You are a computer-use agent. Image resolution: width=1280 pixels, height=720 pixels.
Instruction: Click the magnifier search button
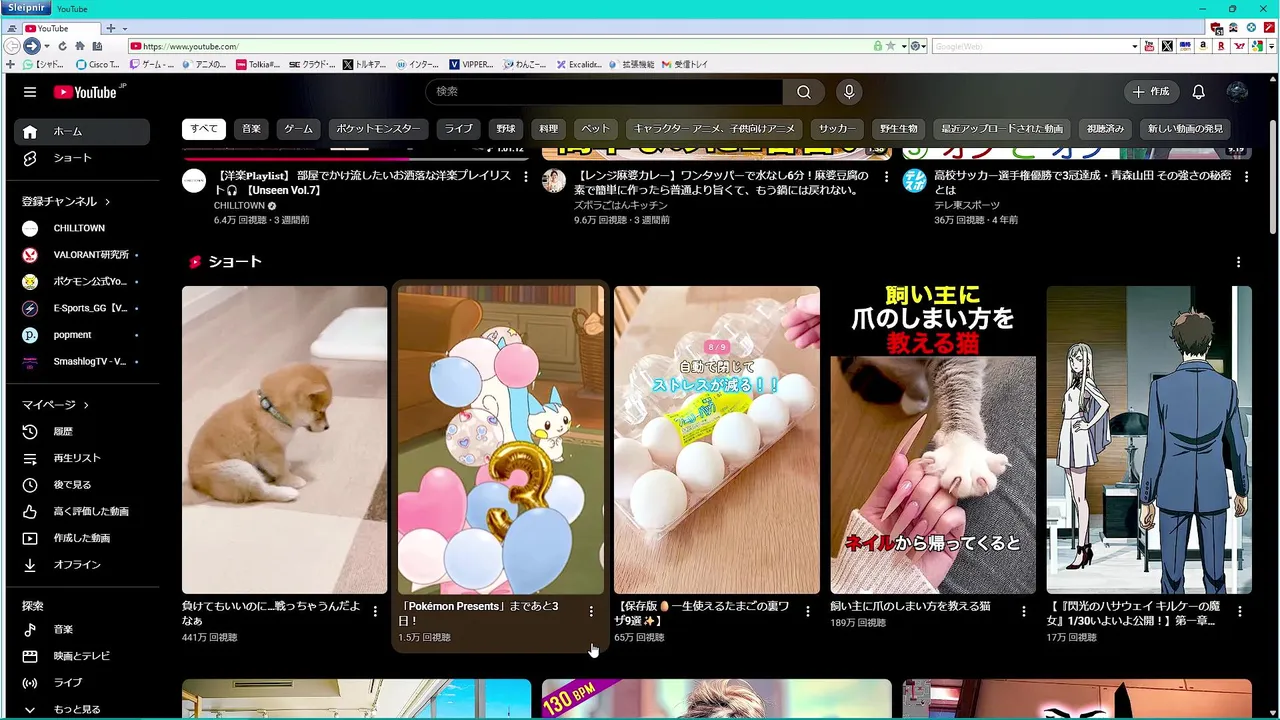(804, 92)
